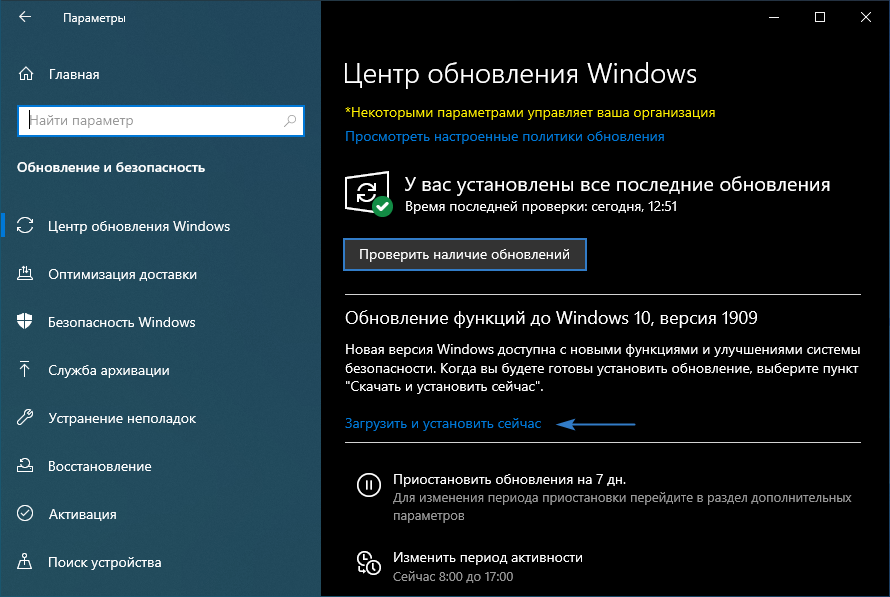The width and height of the screenshot is (890, 597).
Task: Click the magnifier icon in search box
Action: pyautogui.click(x=290, y=120)
